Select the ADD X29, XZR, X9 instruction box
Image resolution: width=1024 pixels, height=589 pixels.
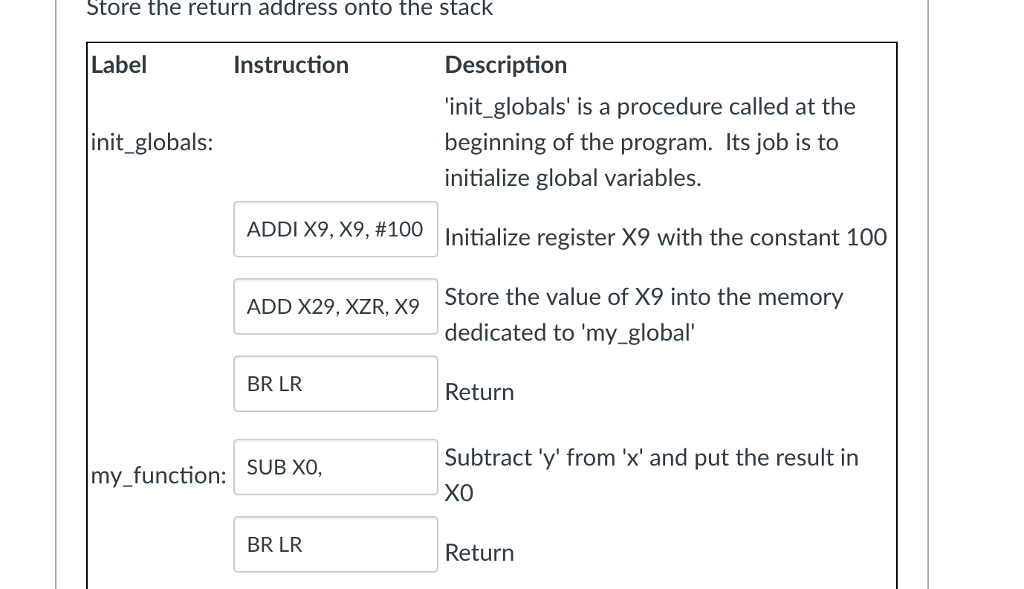[335, 306]
